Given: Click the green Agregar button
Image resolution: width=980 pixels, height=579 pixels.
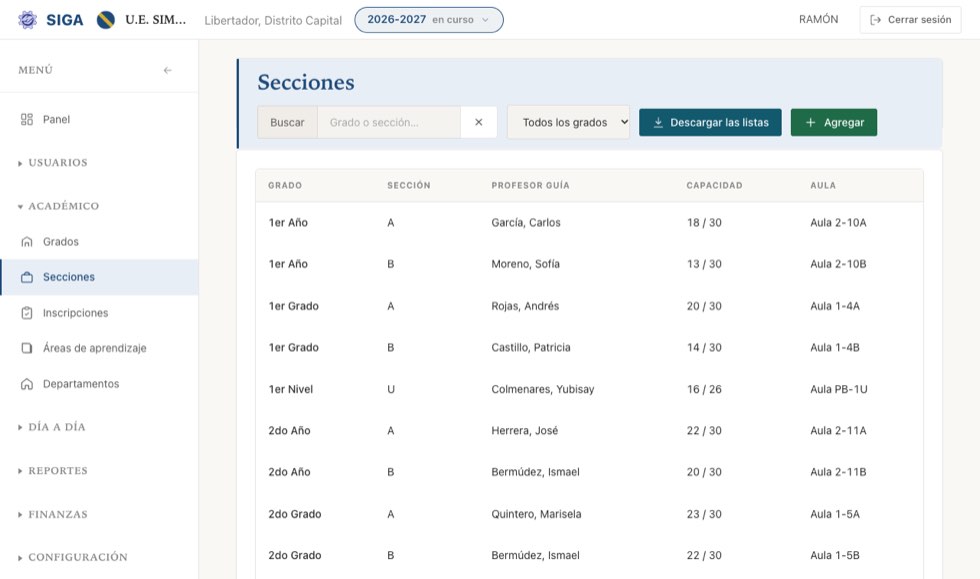Looking at the screenshot, I should tap(834, 123).
